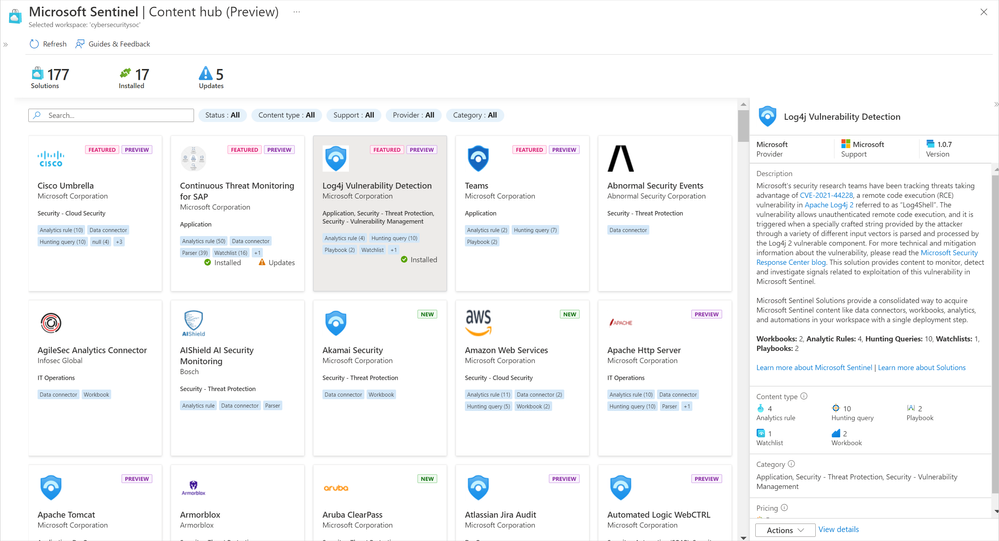Image resolution: width=999 pixels, height=541 pixels.
Task: Click the Armorblox logo
Action: click(193, 489)
